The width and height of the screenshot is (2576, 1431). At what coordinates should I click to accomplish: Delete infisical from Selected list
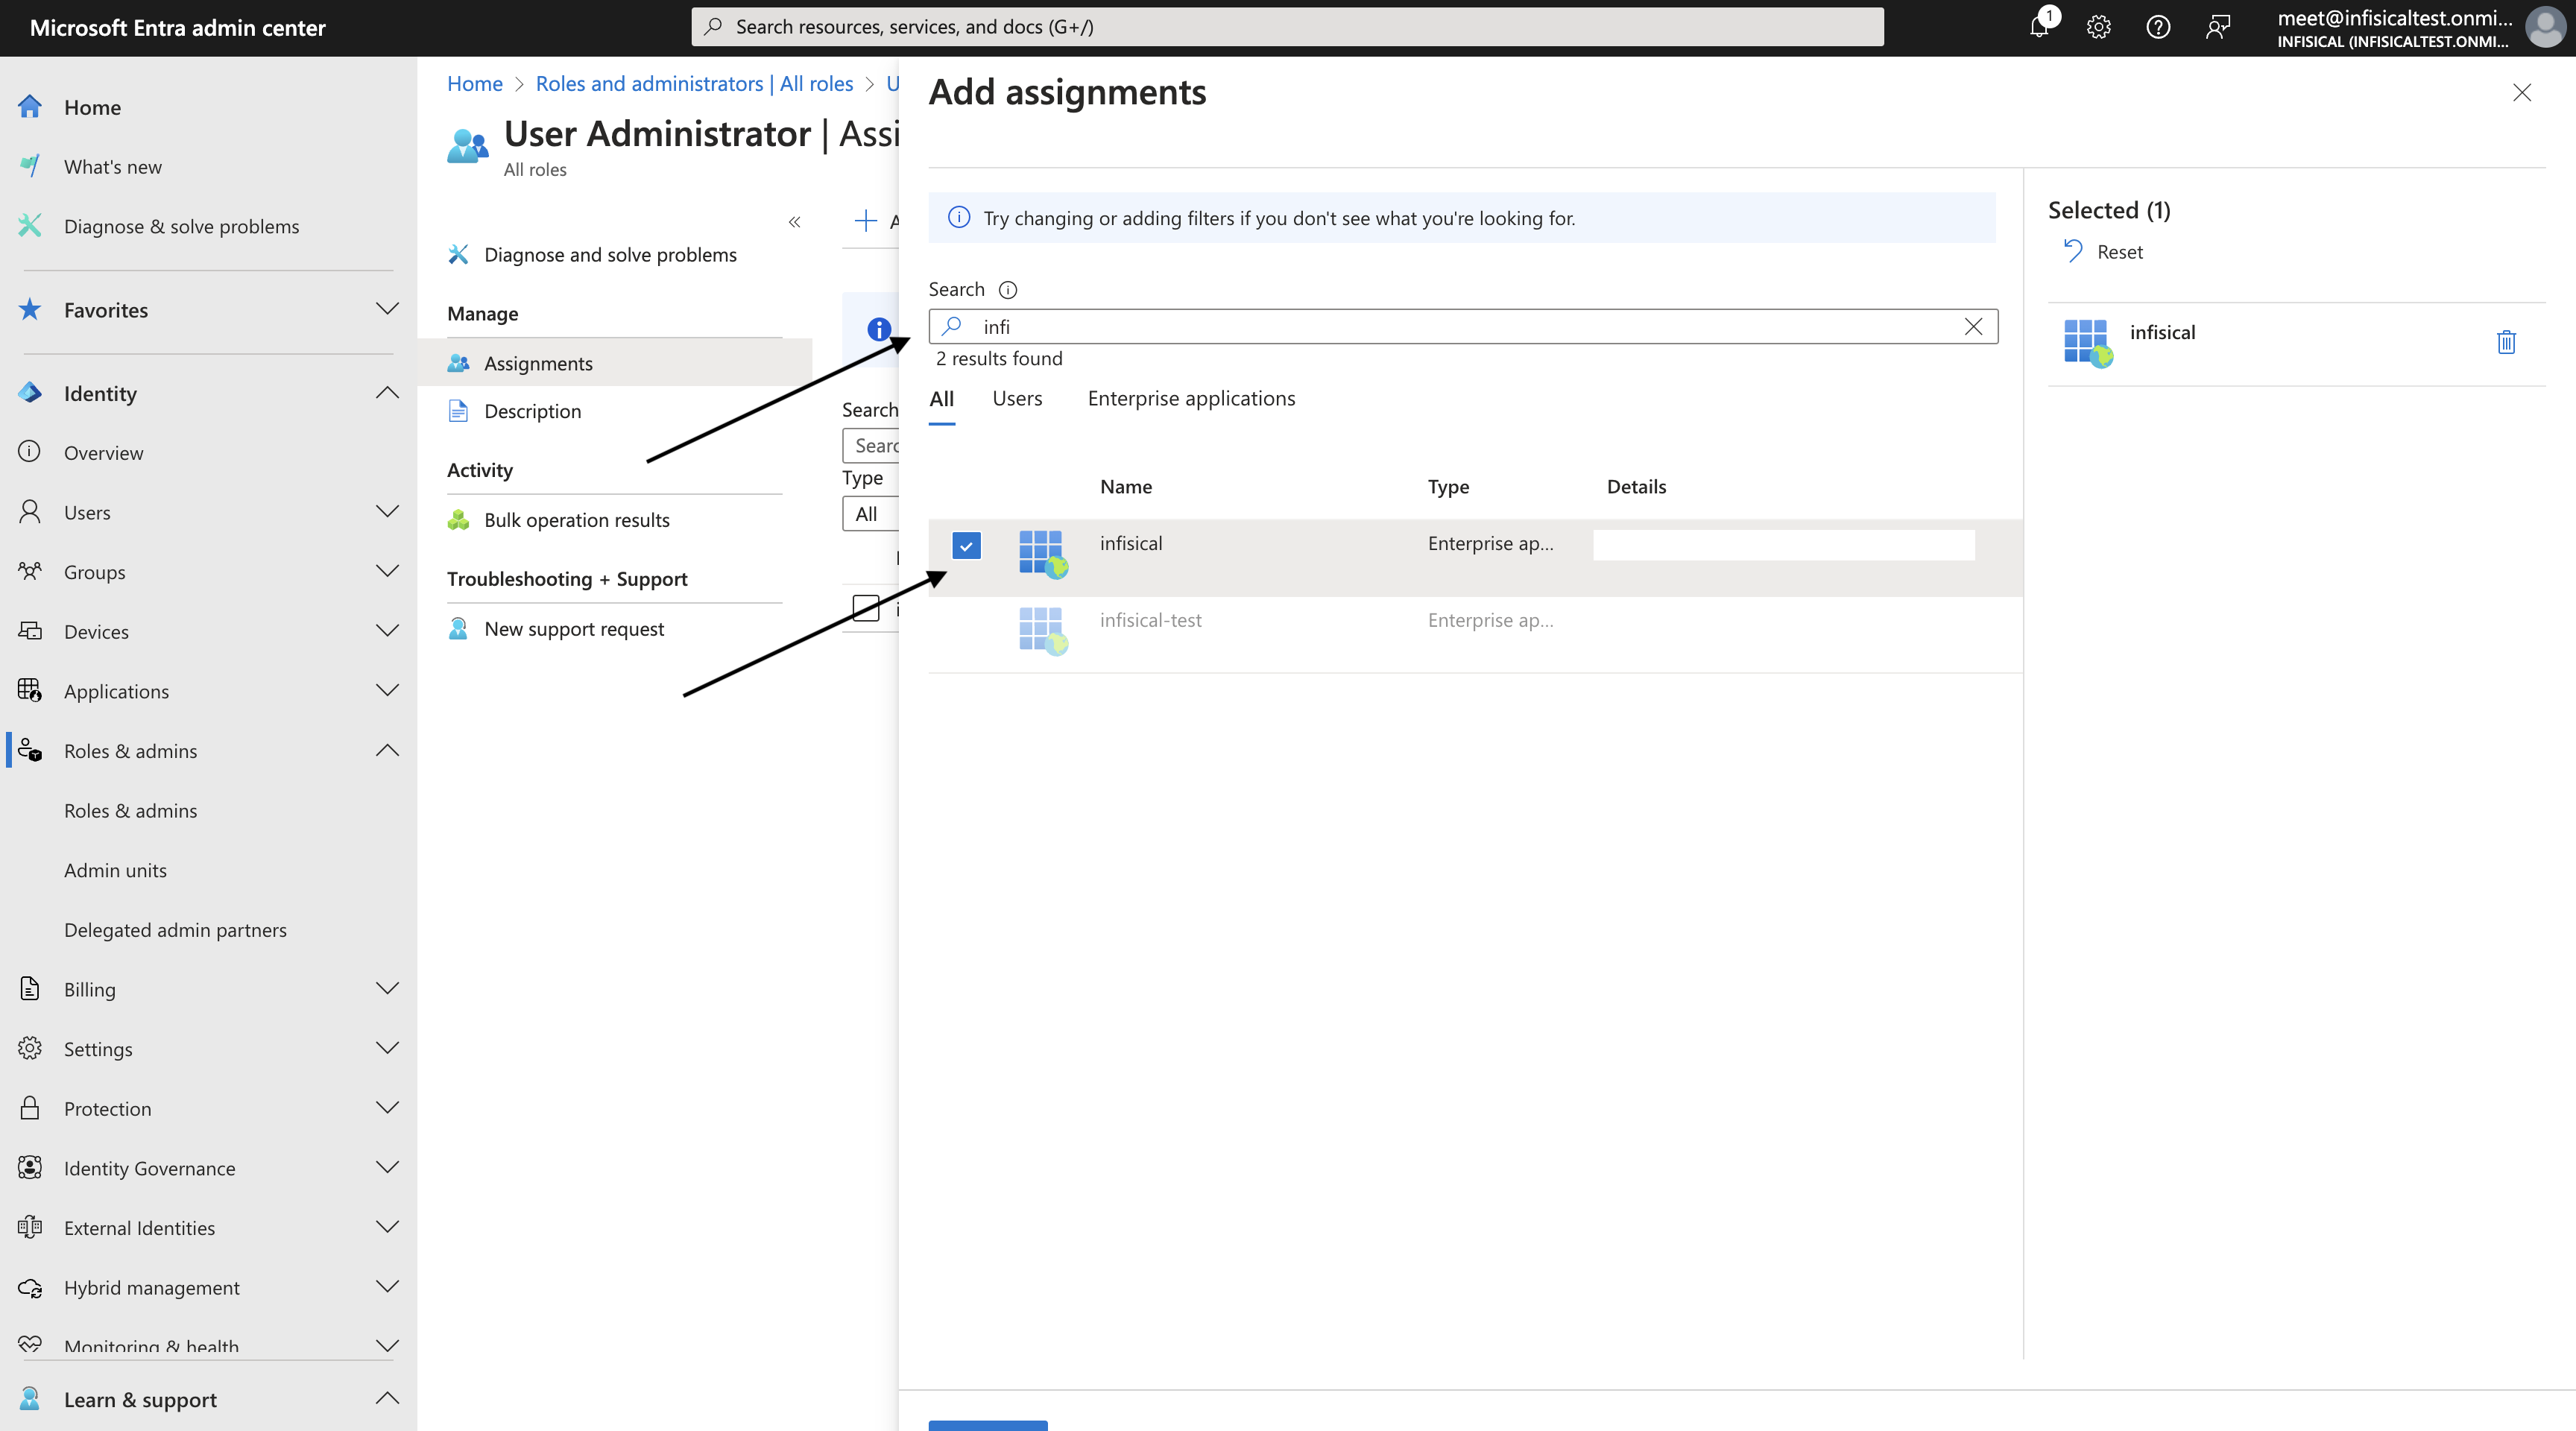[2506, 342]
